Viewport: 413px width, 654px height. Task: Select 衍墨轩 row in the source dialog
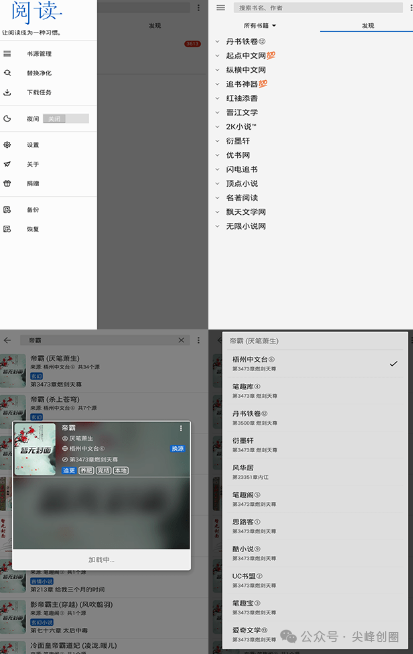[x=315, y=445]
